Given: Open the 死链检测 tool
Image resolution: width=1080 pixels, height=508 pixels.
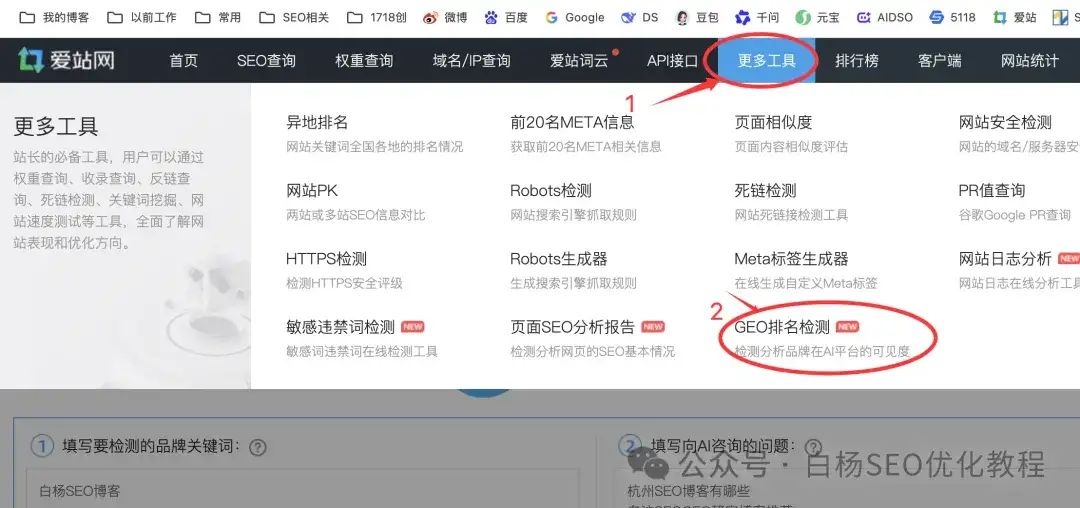Looking at the screenshot, I should [x=765, y=191].
